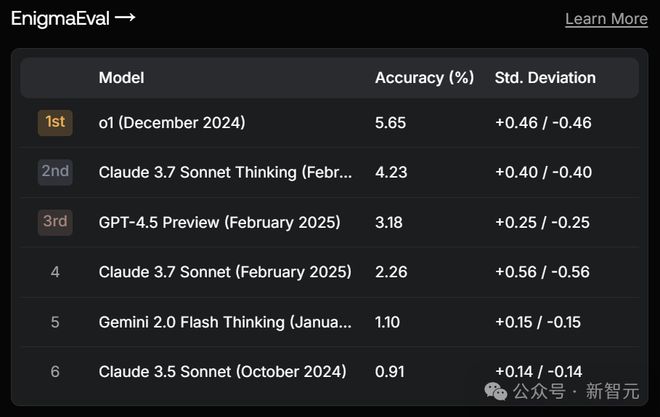Select Claude 3.5 Sonnet (October 2024) entry
660x417 pixels.
coord(222,371)
